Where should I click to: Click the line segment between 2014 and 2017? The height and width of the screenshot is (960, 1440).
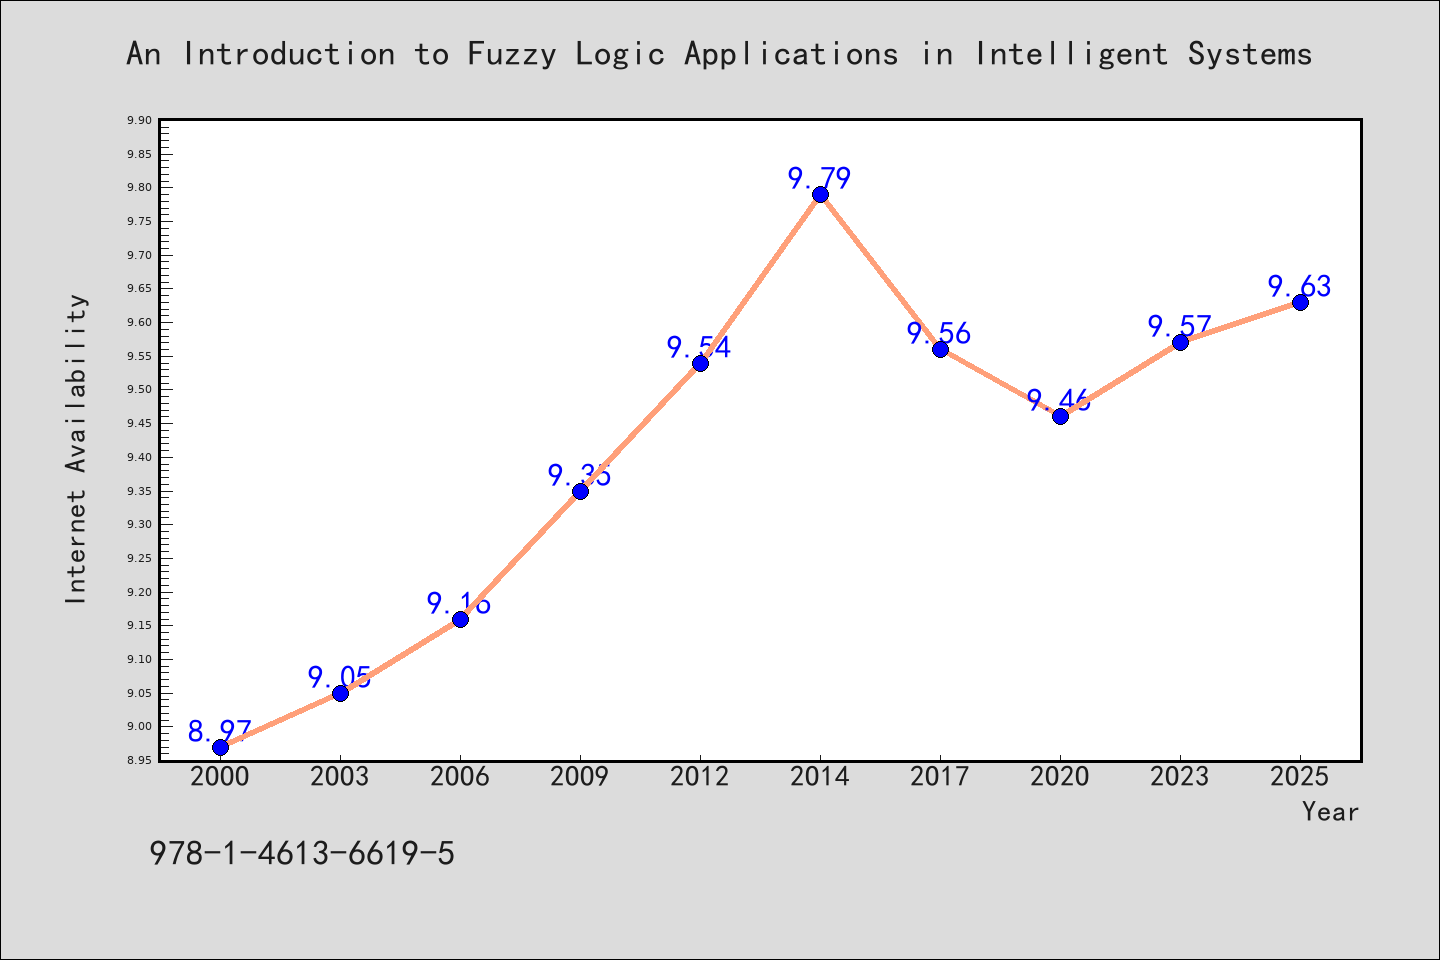click(x=880, y=272)
